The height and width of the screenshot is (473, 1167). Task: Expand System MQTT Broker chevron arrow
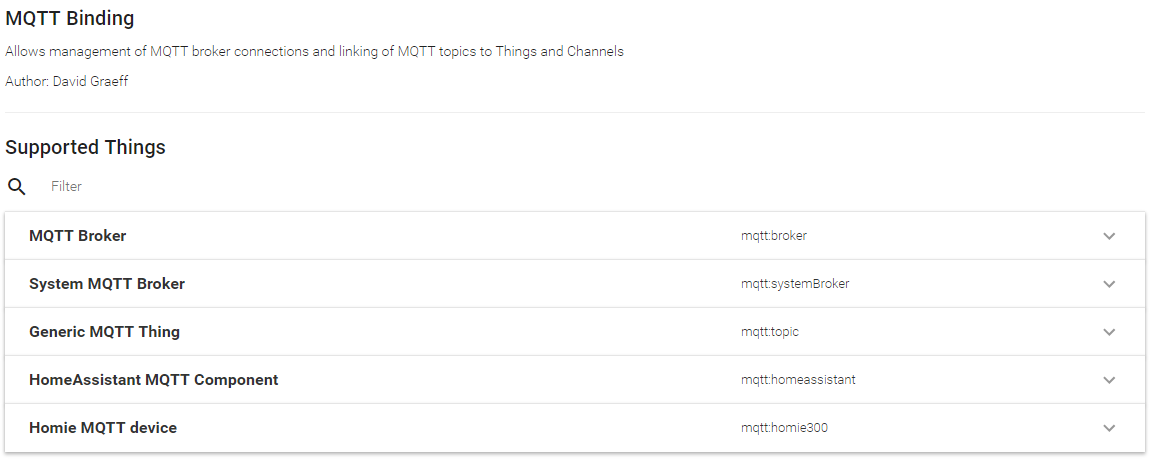pos(1109,284)
